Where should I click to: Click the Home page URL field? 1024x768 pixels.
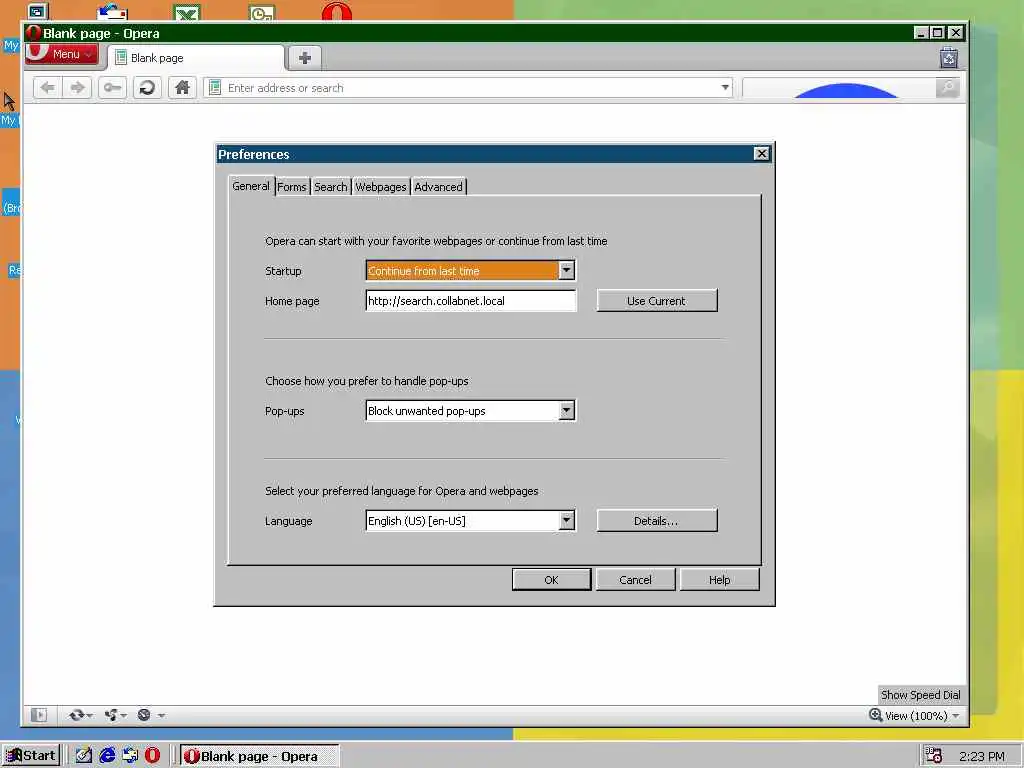point(470,300)
